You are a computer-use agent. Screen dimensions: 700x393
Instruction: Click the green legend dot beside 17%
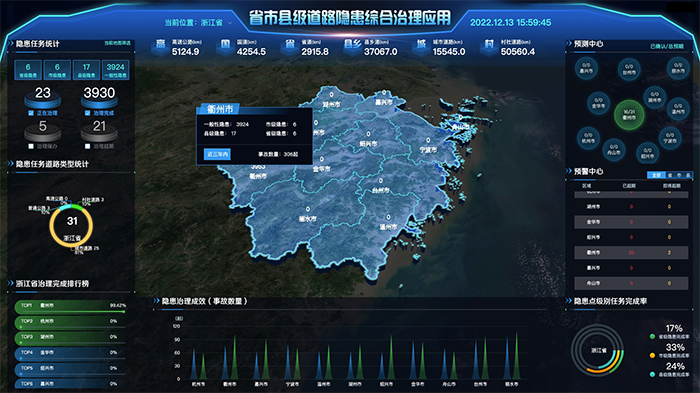tap(652, 336)
